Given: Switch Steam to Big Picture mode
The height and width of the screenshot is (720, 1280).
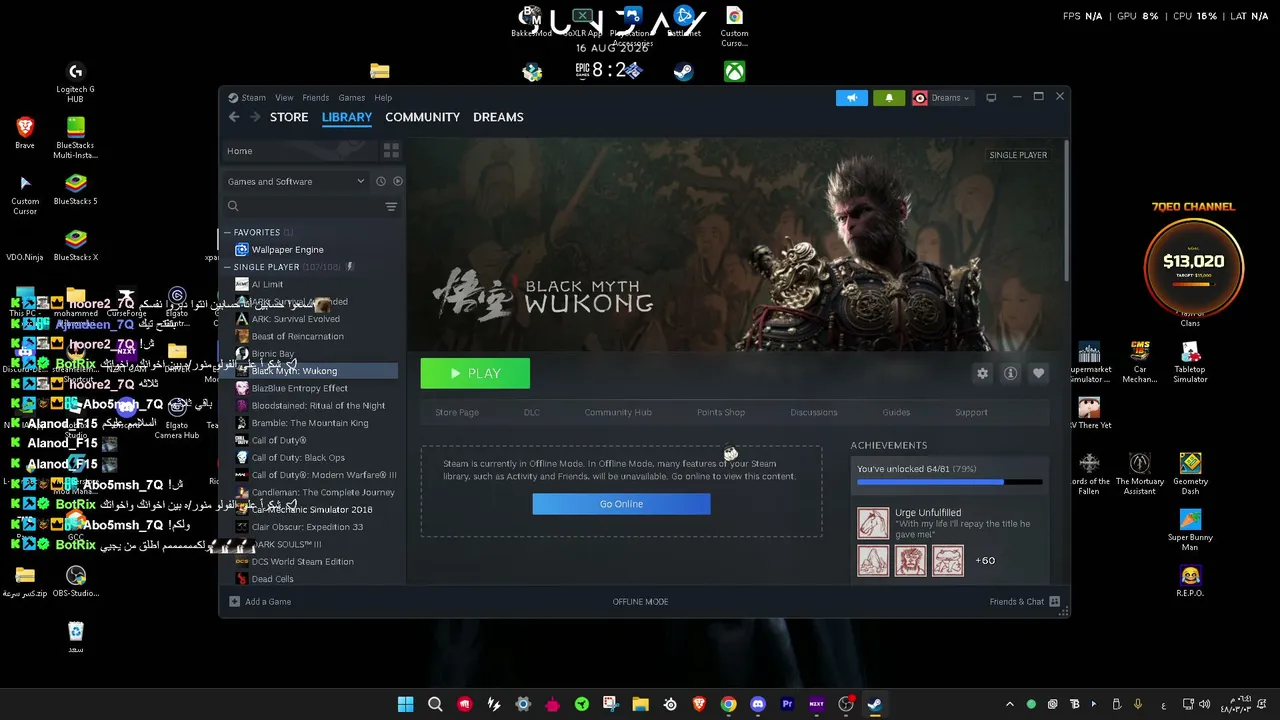Looking at the screenshot, I should tap(991, 98).
